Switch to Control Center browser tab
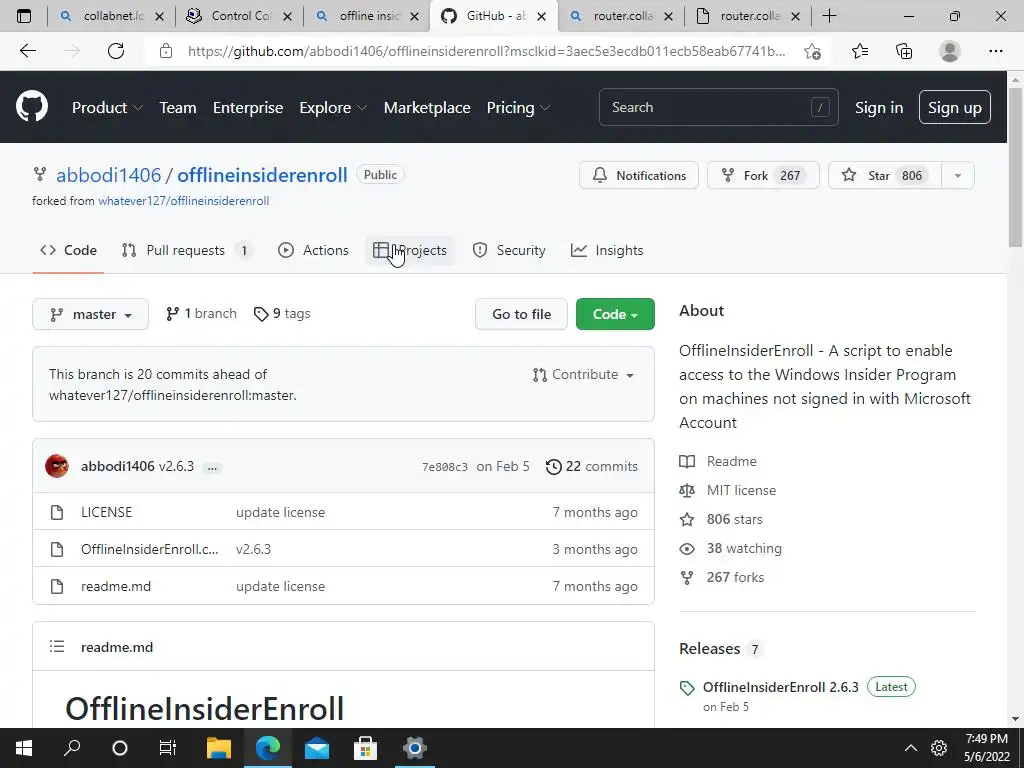This screenshot has width=1024, height=768. [239, 16]
